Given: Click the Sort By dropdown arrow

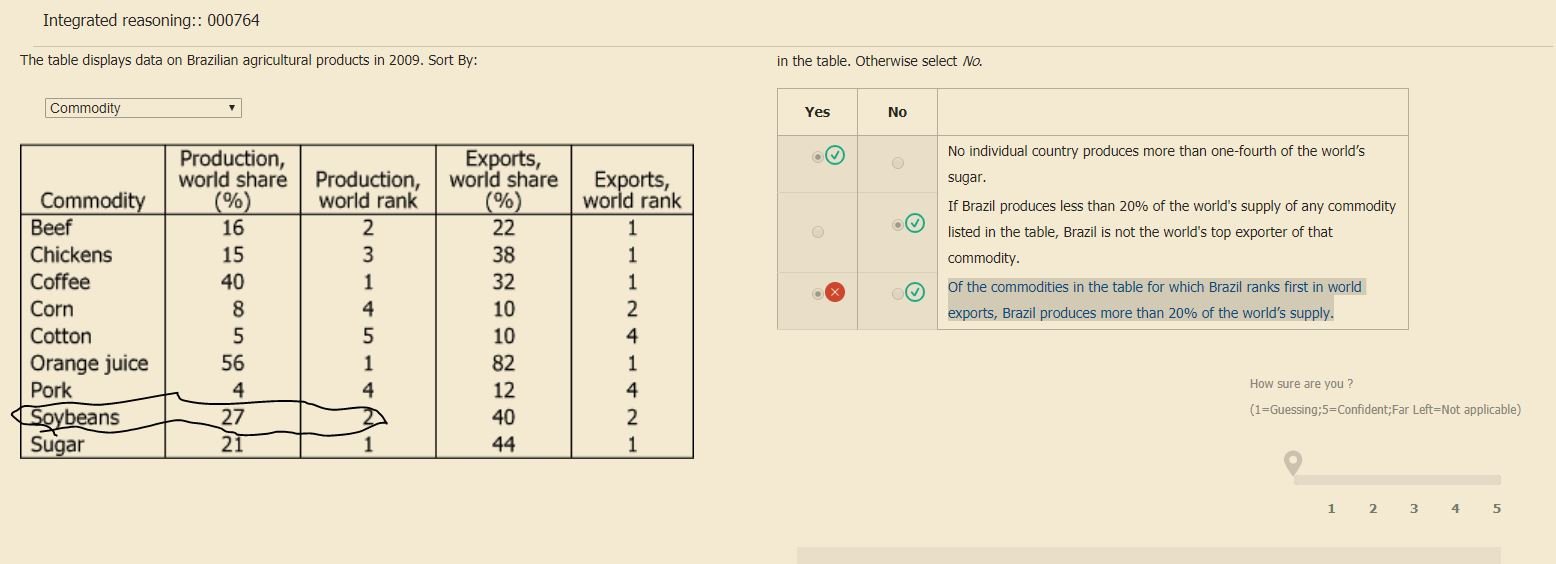Looking at the screenshot, I should (x=232, y=108).
